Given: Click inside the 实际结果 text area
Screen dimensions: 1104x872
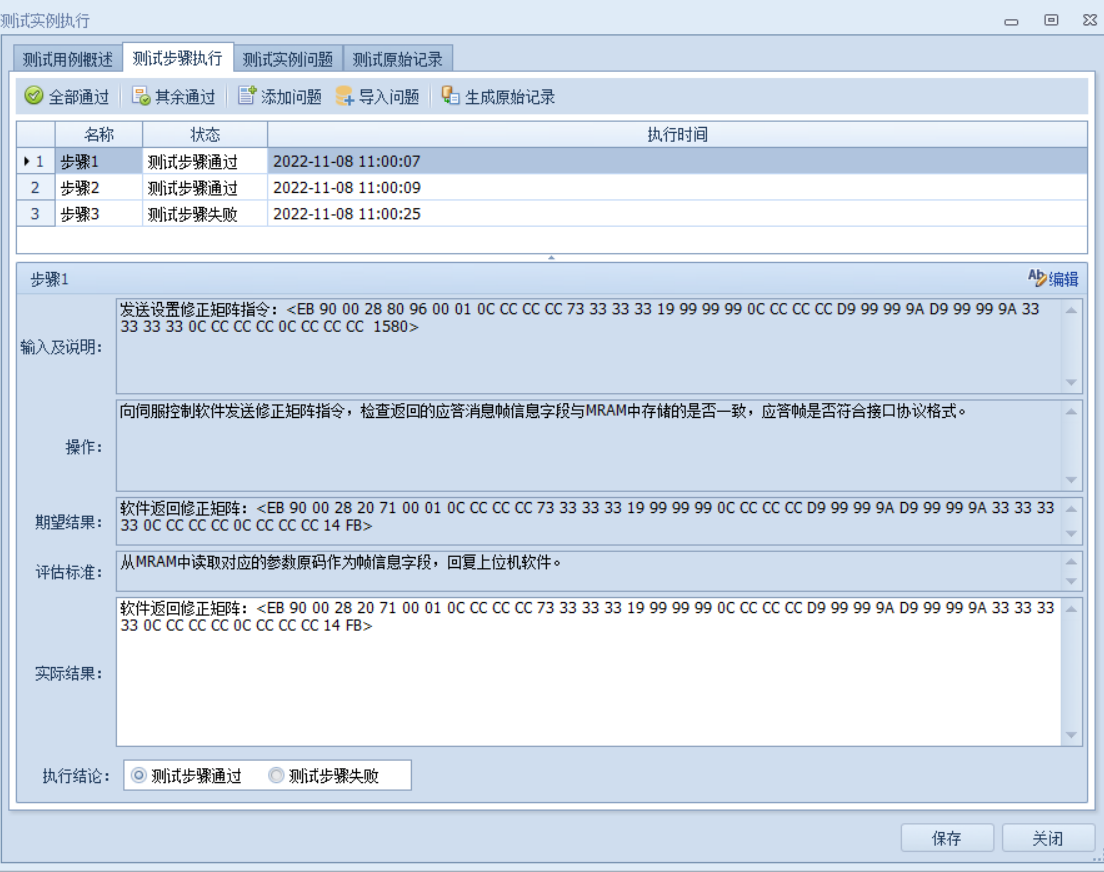Looking at the screenshot, I should (589, 672).
